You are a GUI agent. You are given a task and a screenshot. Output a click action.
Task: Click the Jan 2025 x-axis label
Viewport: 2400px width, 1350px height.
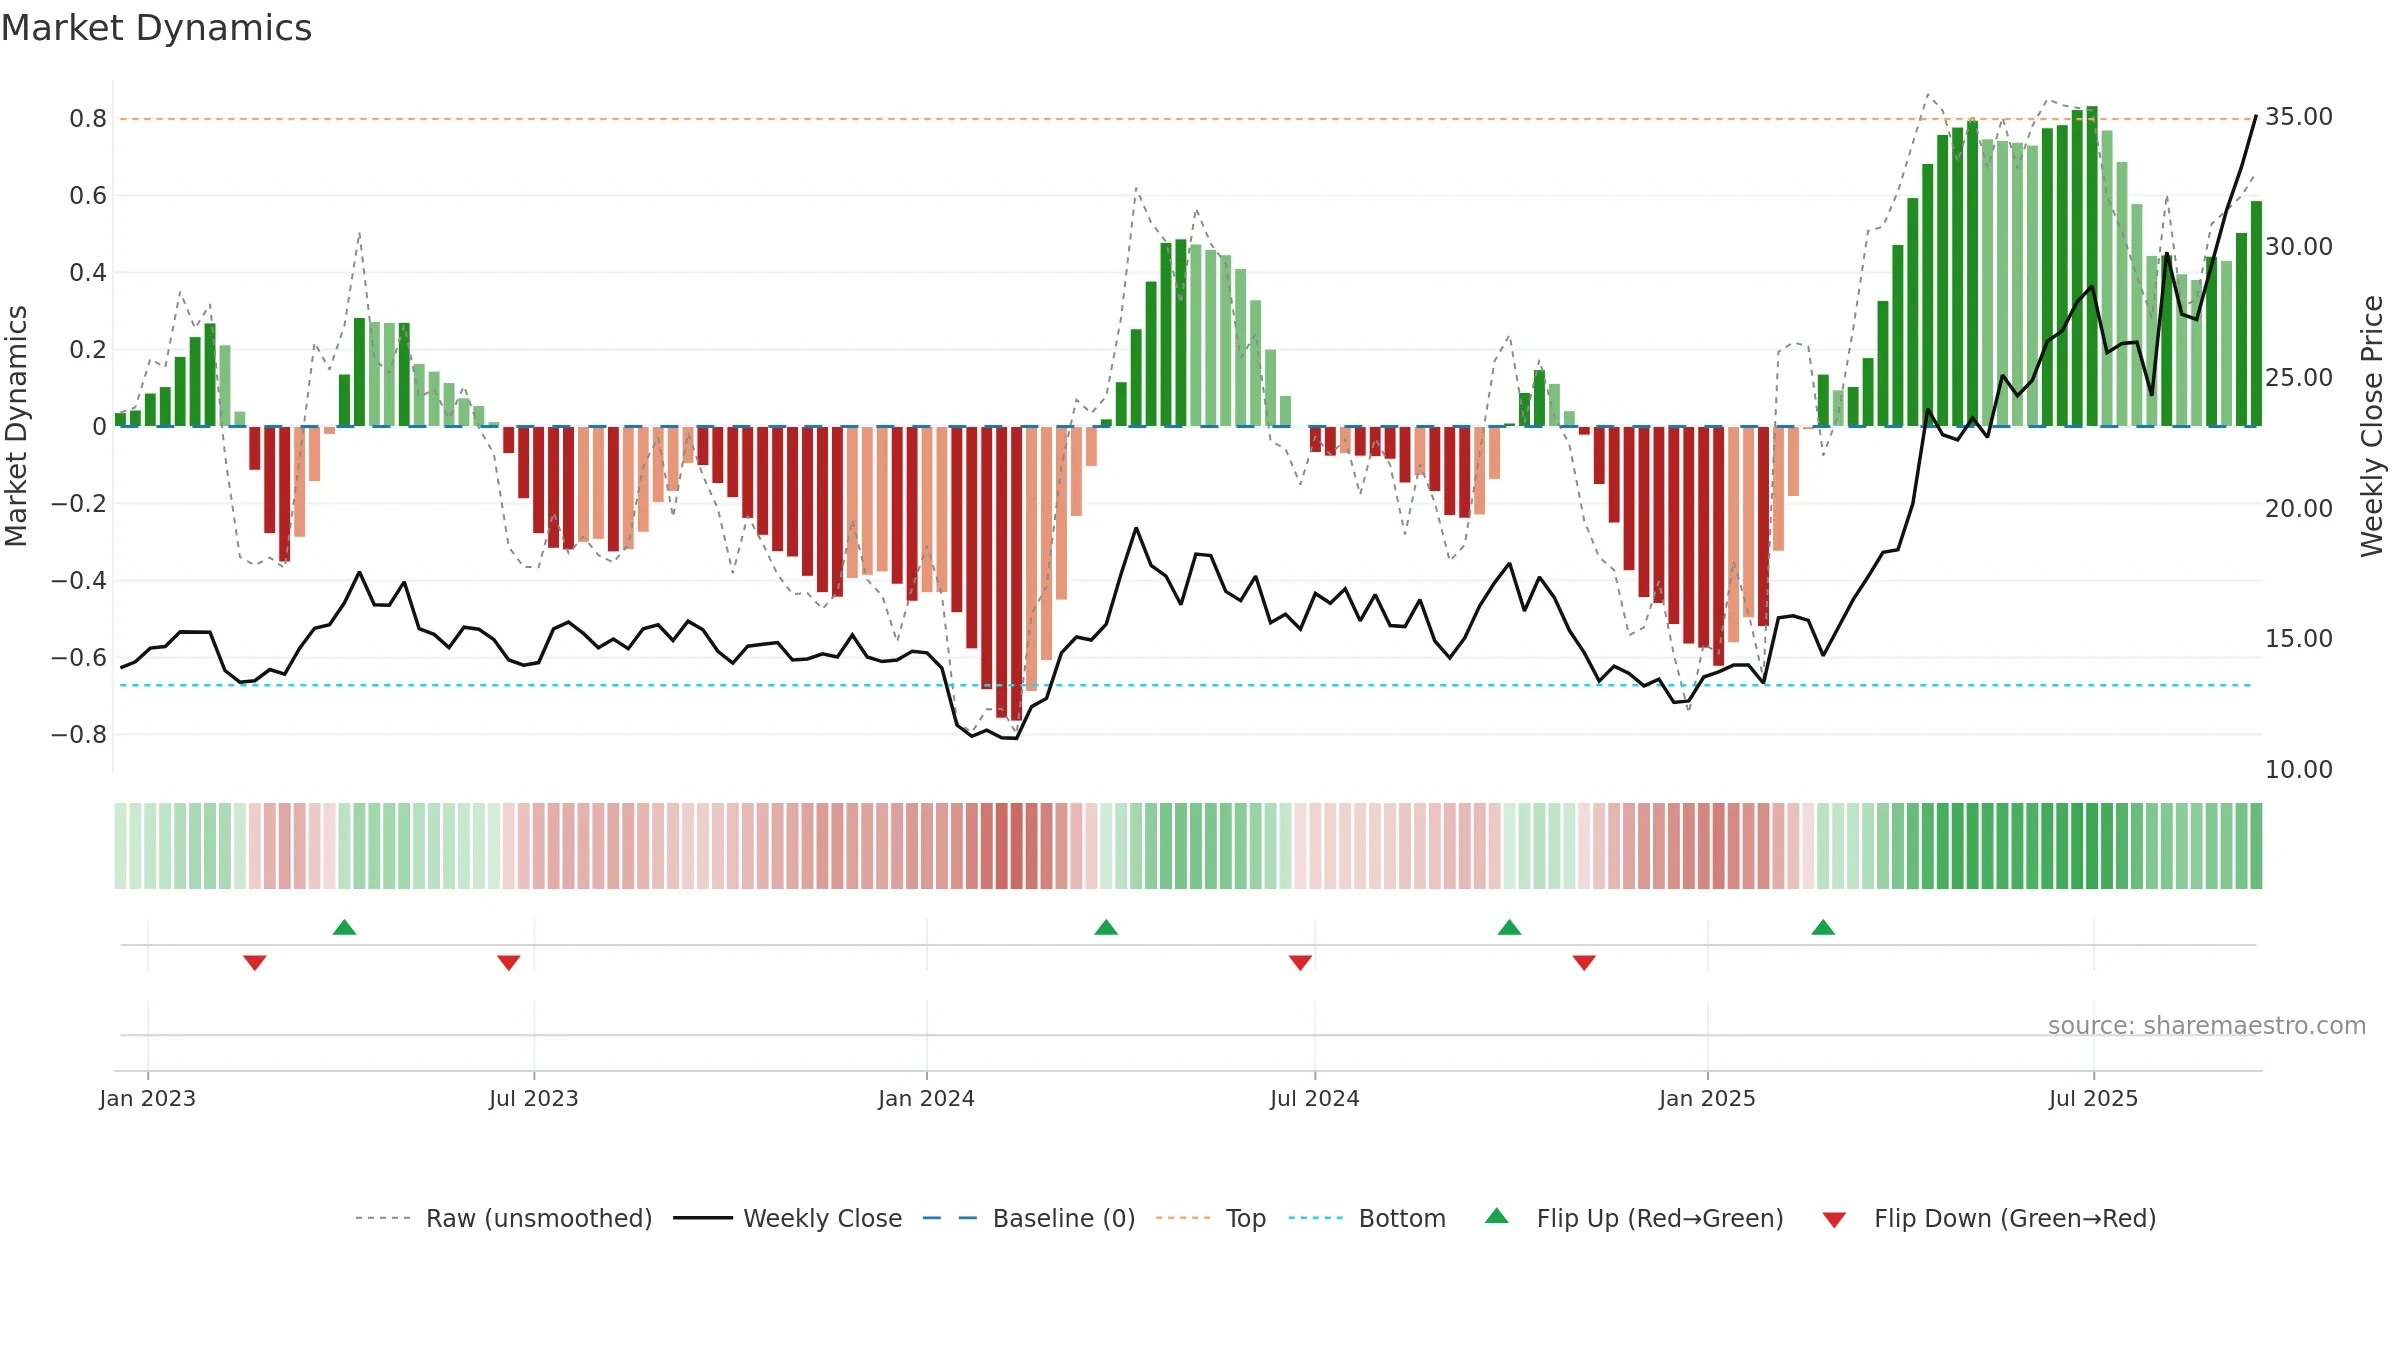pyautogui.click(x=1708, y=1098)
